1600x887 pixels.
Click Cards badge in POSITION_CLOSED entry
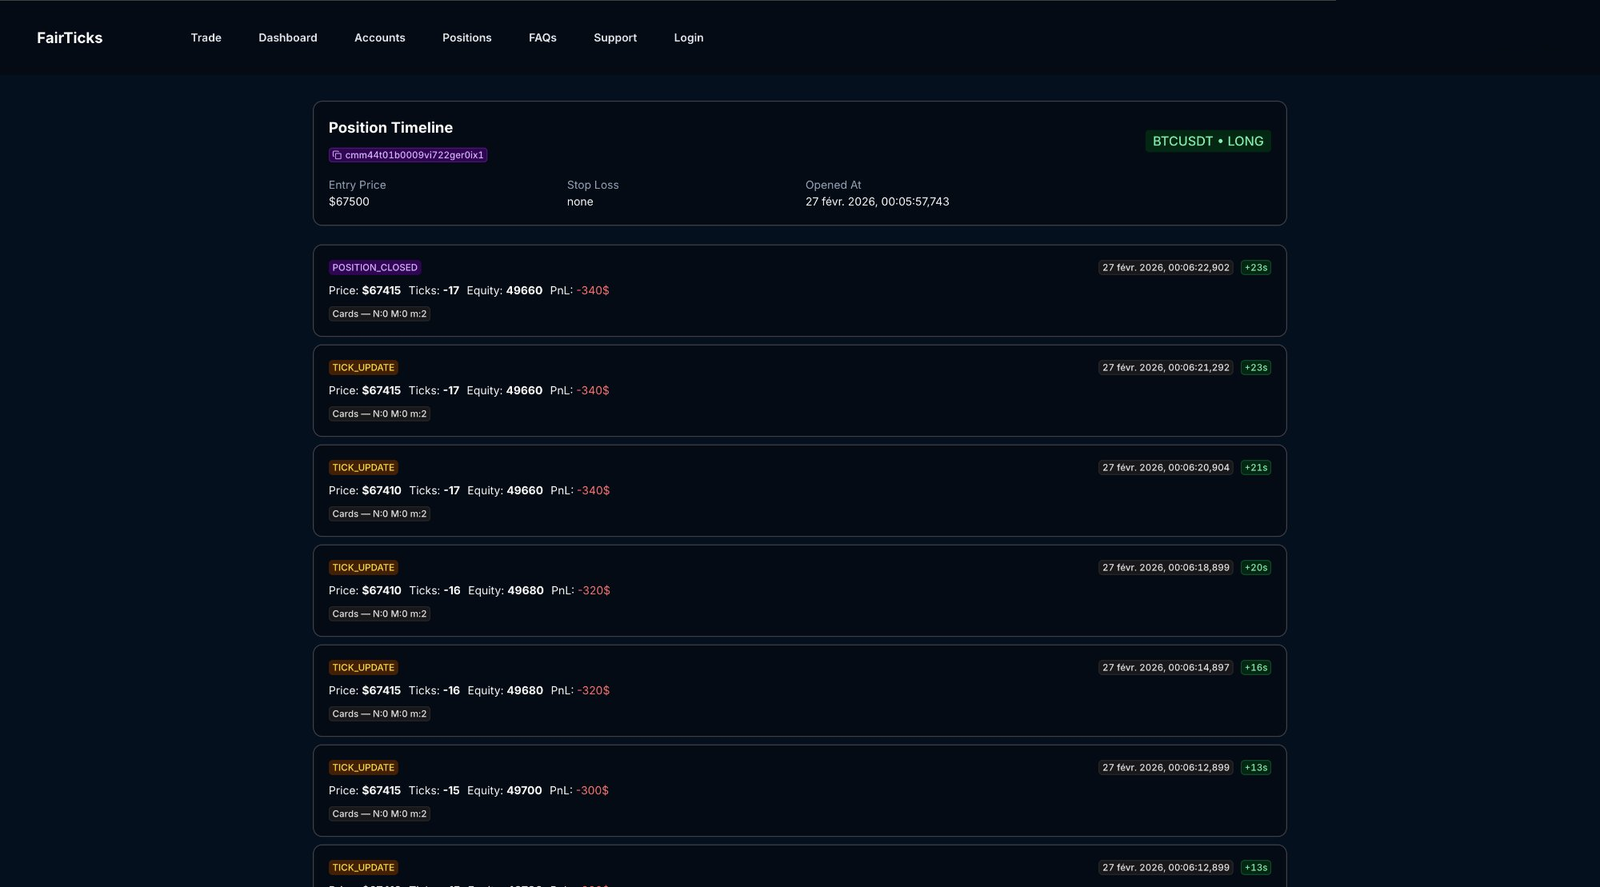380,314
